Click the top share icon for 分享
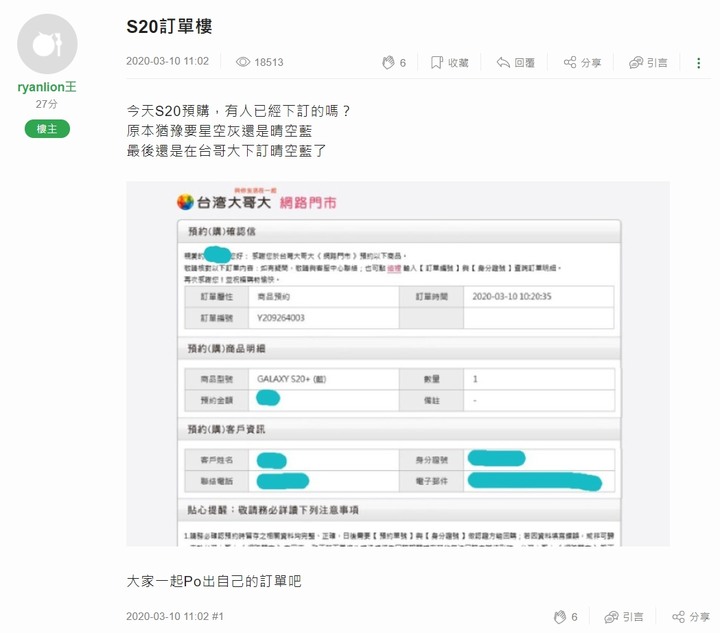The width and height of the screenshot is (720, 633). pos(570,62)
